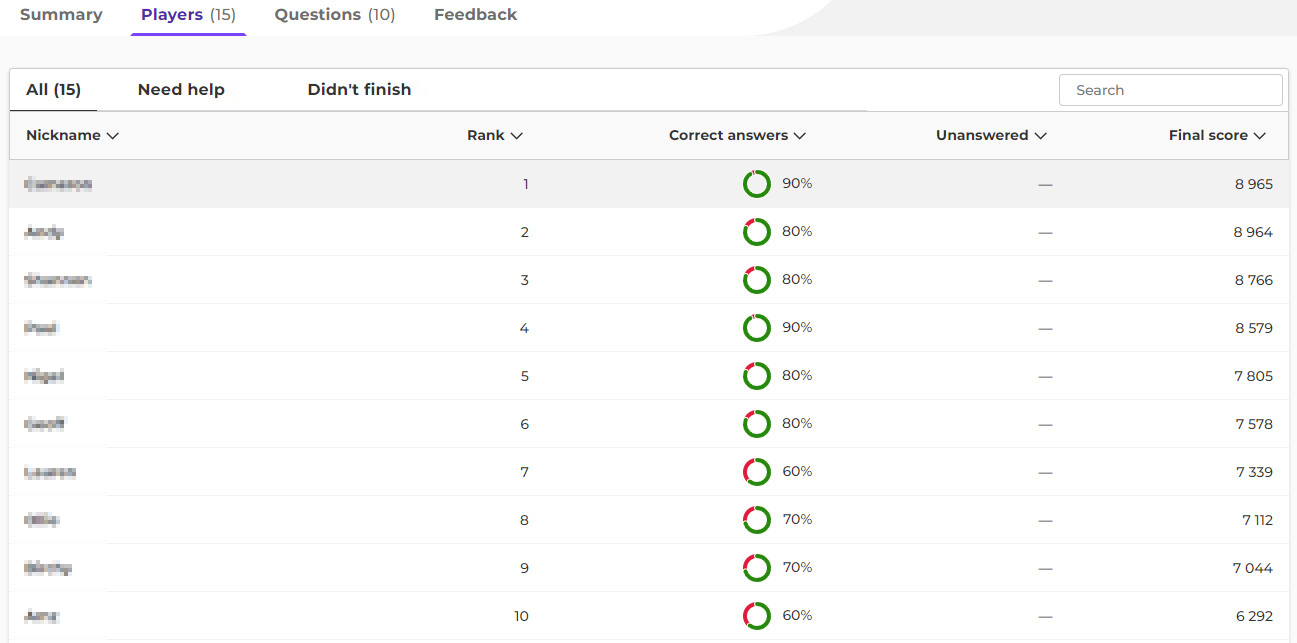Image resolution: width=1297 pixels, height=643 pixels.
Task: Click the Search players input field
Action: [1170, 90]
